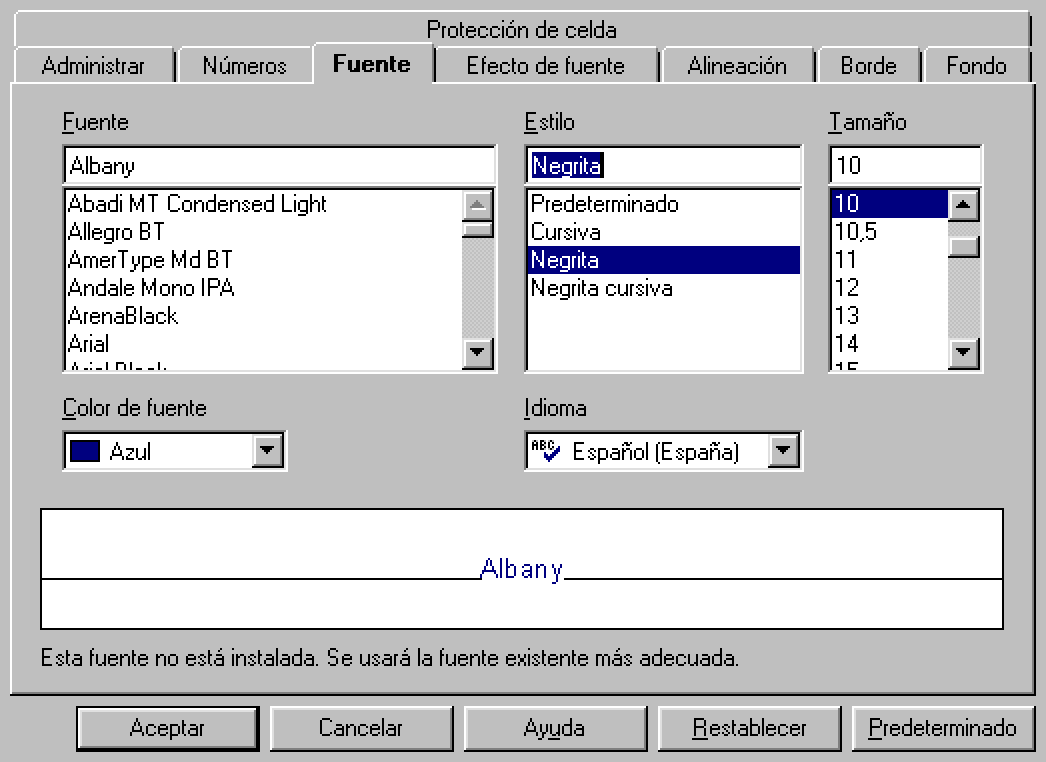Click the spellcheck ABC icon in Idioma
1046x762 pixels.
tap(546, 451)
